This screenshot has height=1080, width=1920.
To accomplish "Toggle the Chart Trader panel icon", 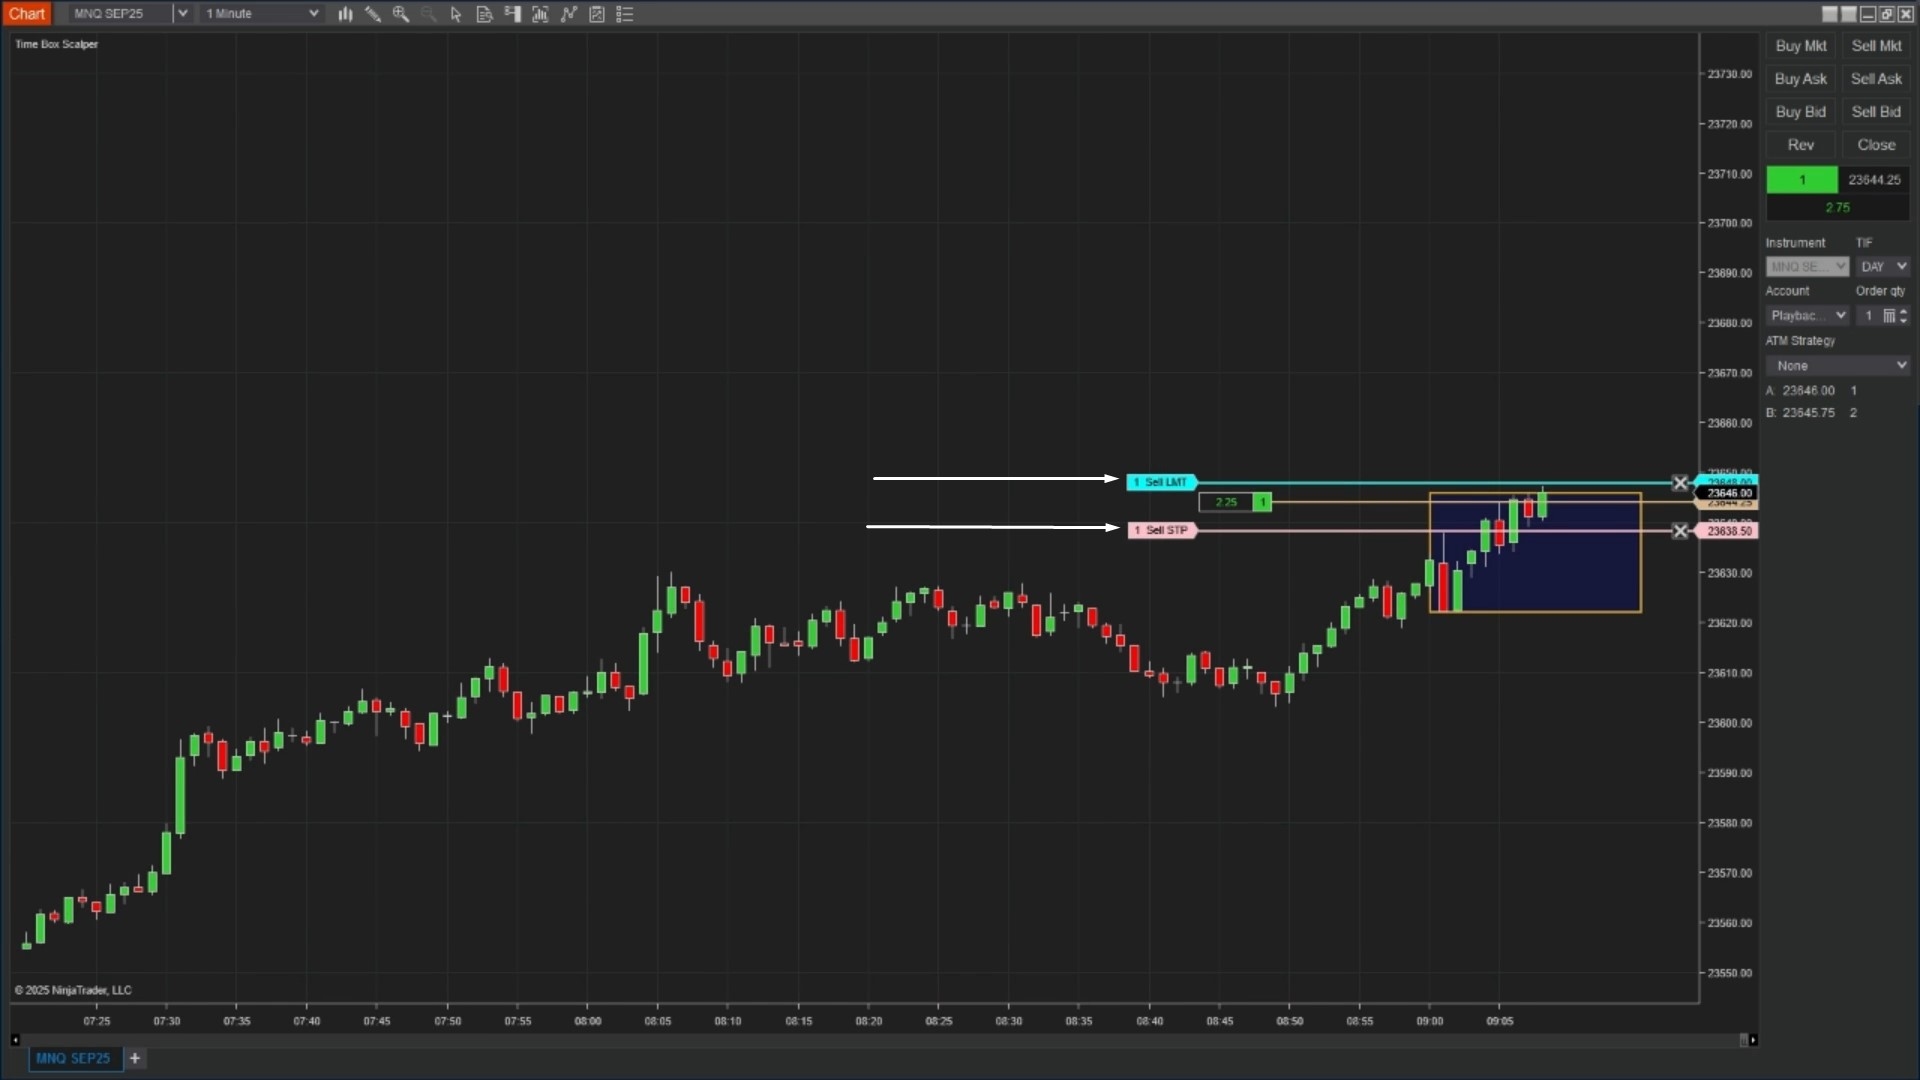I will pyautogui.click(x=513, y=14).
